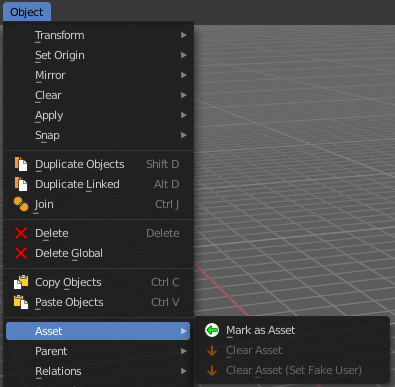Select the Mirror menu entry

click(x=98, y=75)
